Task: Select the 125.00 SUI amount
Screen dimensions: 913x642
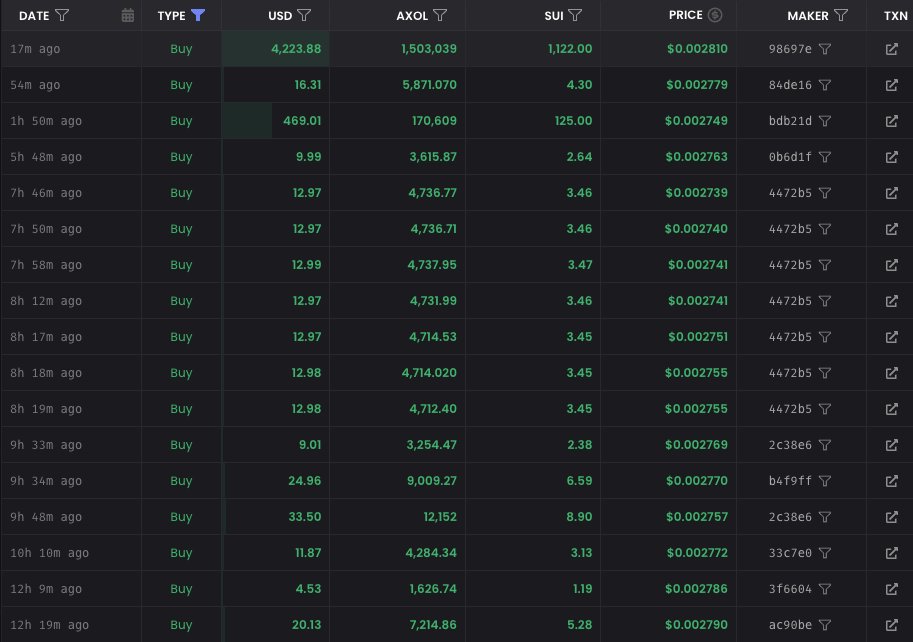Action: coord(573,121)
